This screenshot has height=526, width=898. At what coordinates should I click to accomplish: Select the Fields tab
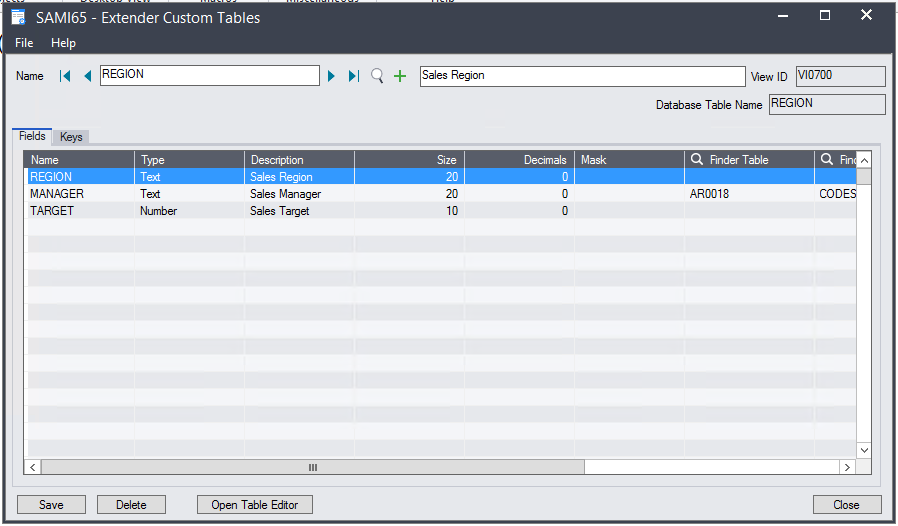coord(32,136)
